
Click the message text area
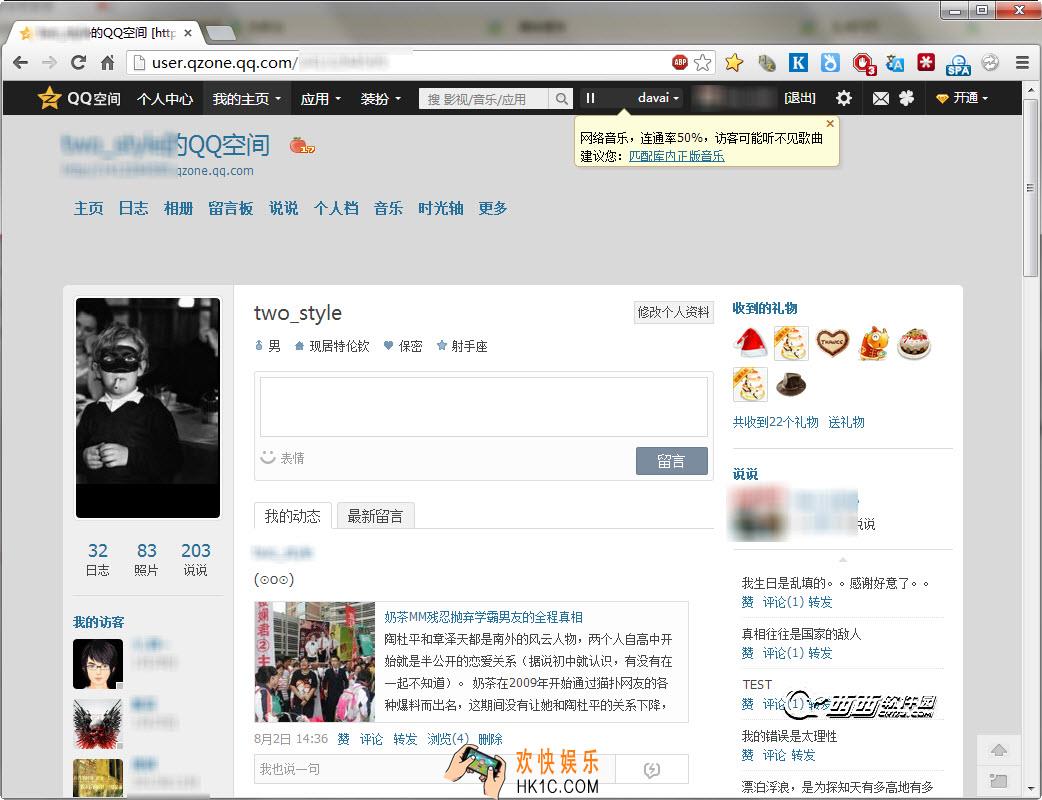[484, 407]
